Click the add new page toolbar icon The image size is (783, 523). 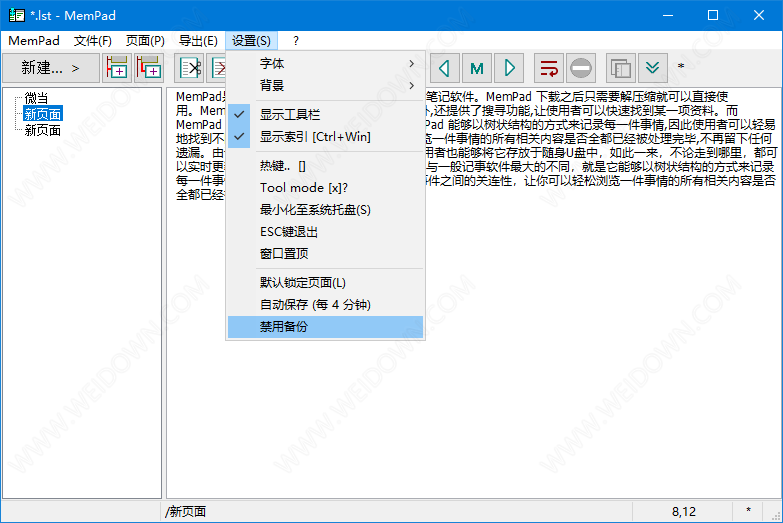(117, 67)
